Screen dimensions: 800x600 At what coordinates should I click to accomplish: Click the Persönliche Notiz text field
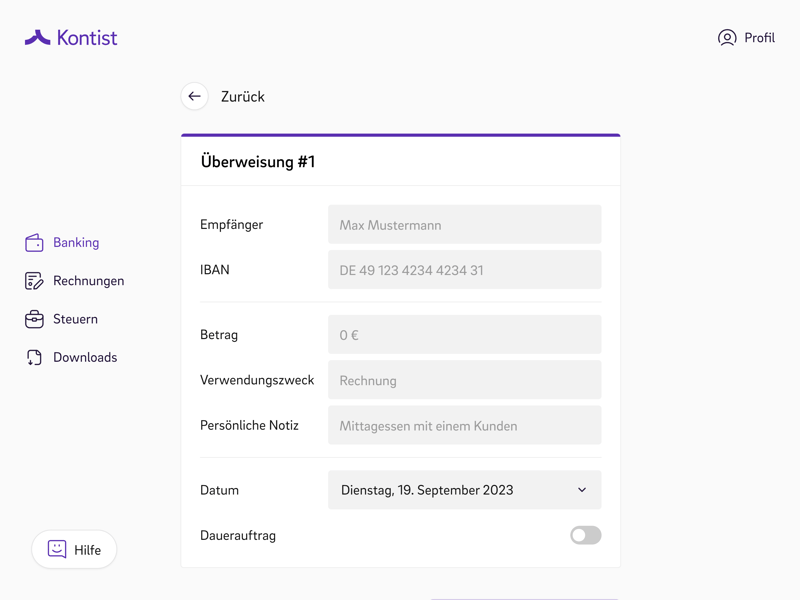coord(464,425)
